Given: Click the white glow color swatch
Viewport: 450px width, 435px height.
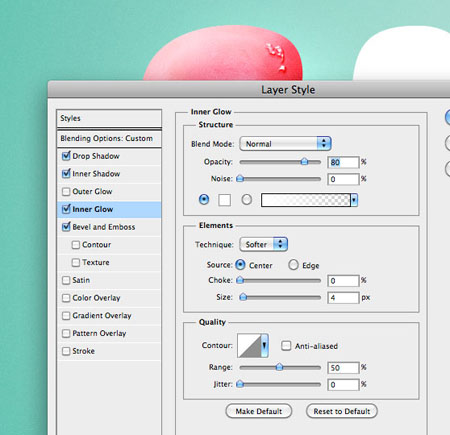Looking at the screenshot, I should coord(224,200).
